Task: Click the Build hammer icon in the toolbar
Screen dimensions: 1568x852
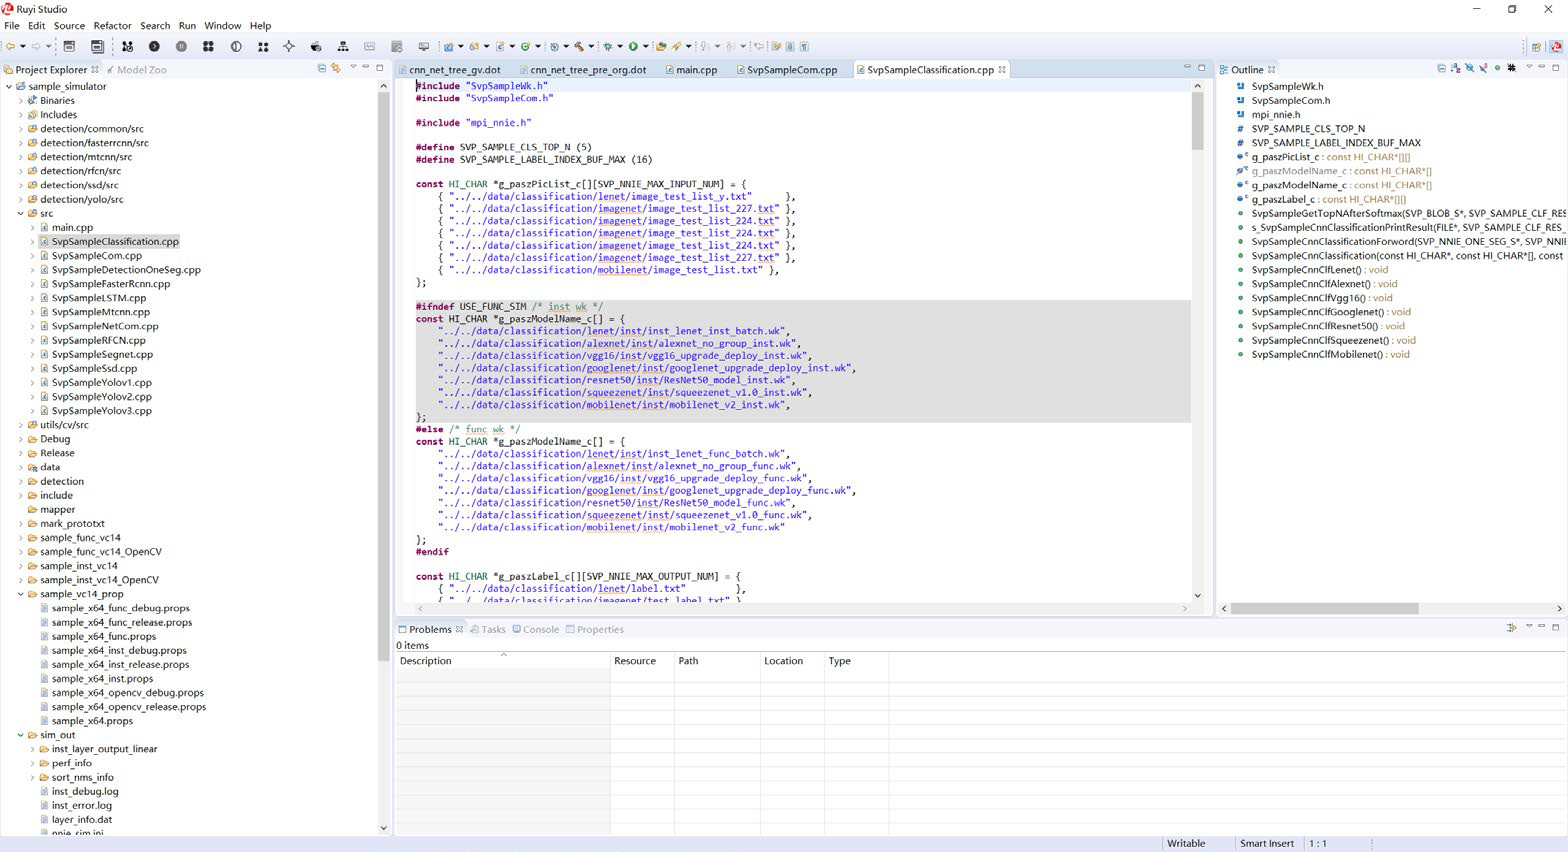Action: [x=579, y=46]
